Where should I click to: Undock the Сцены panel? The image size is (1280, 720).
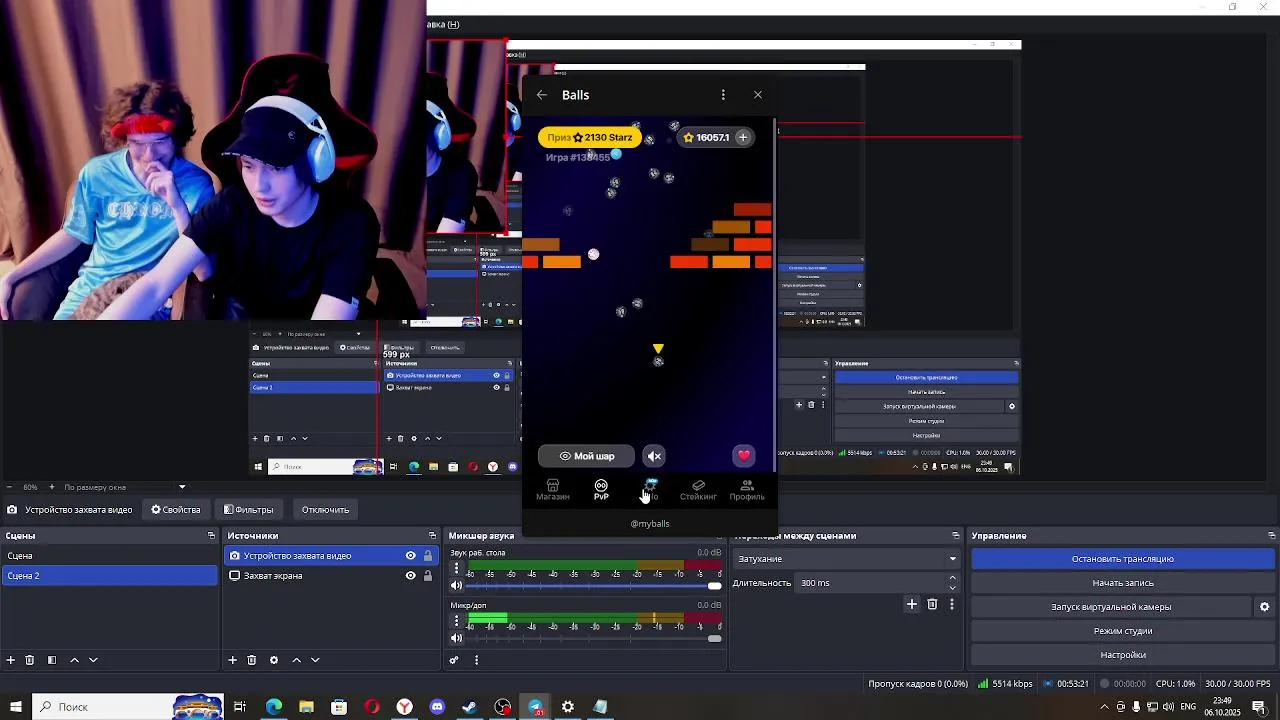point(211,536)
